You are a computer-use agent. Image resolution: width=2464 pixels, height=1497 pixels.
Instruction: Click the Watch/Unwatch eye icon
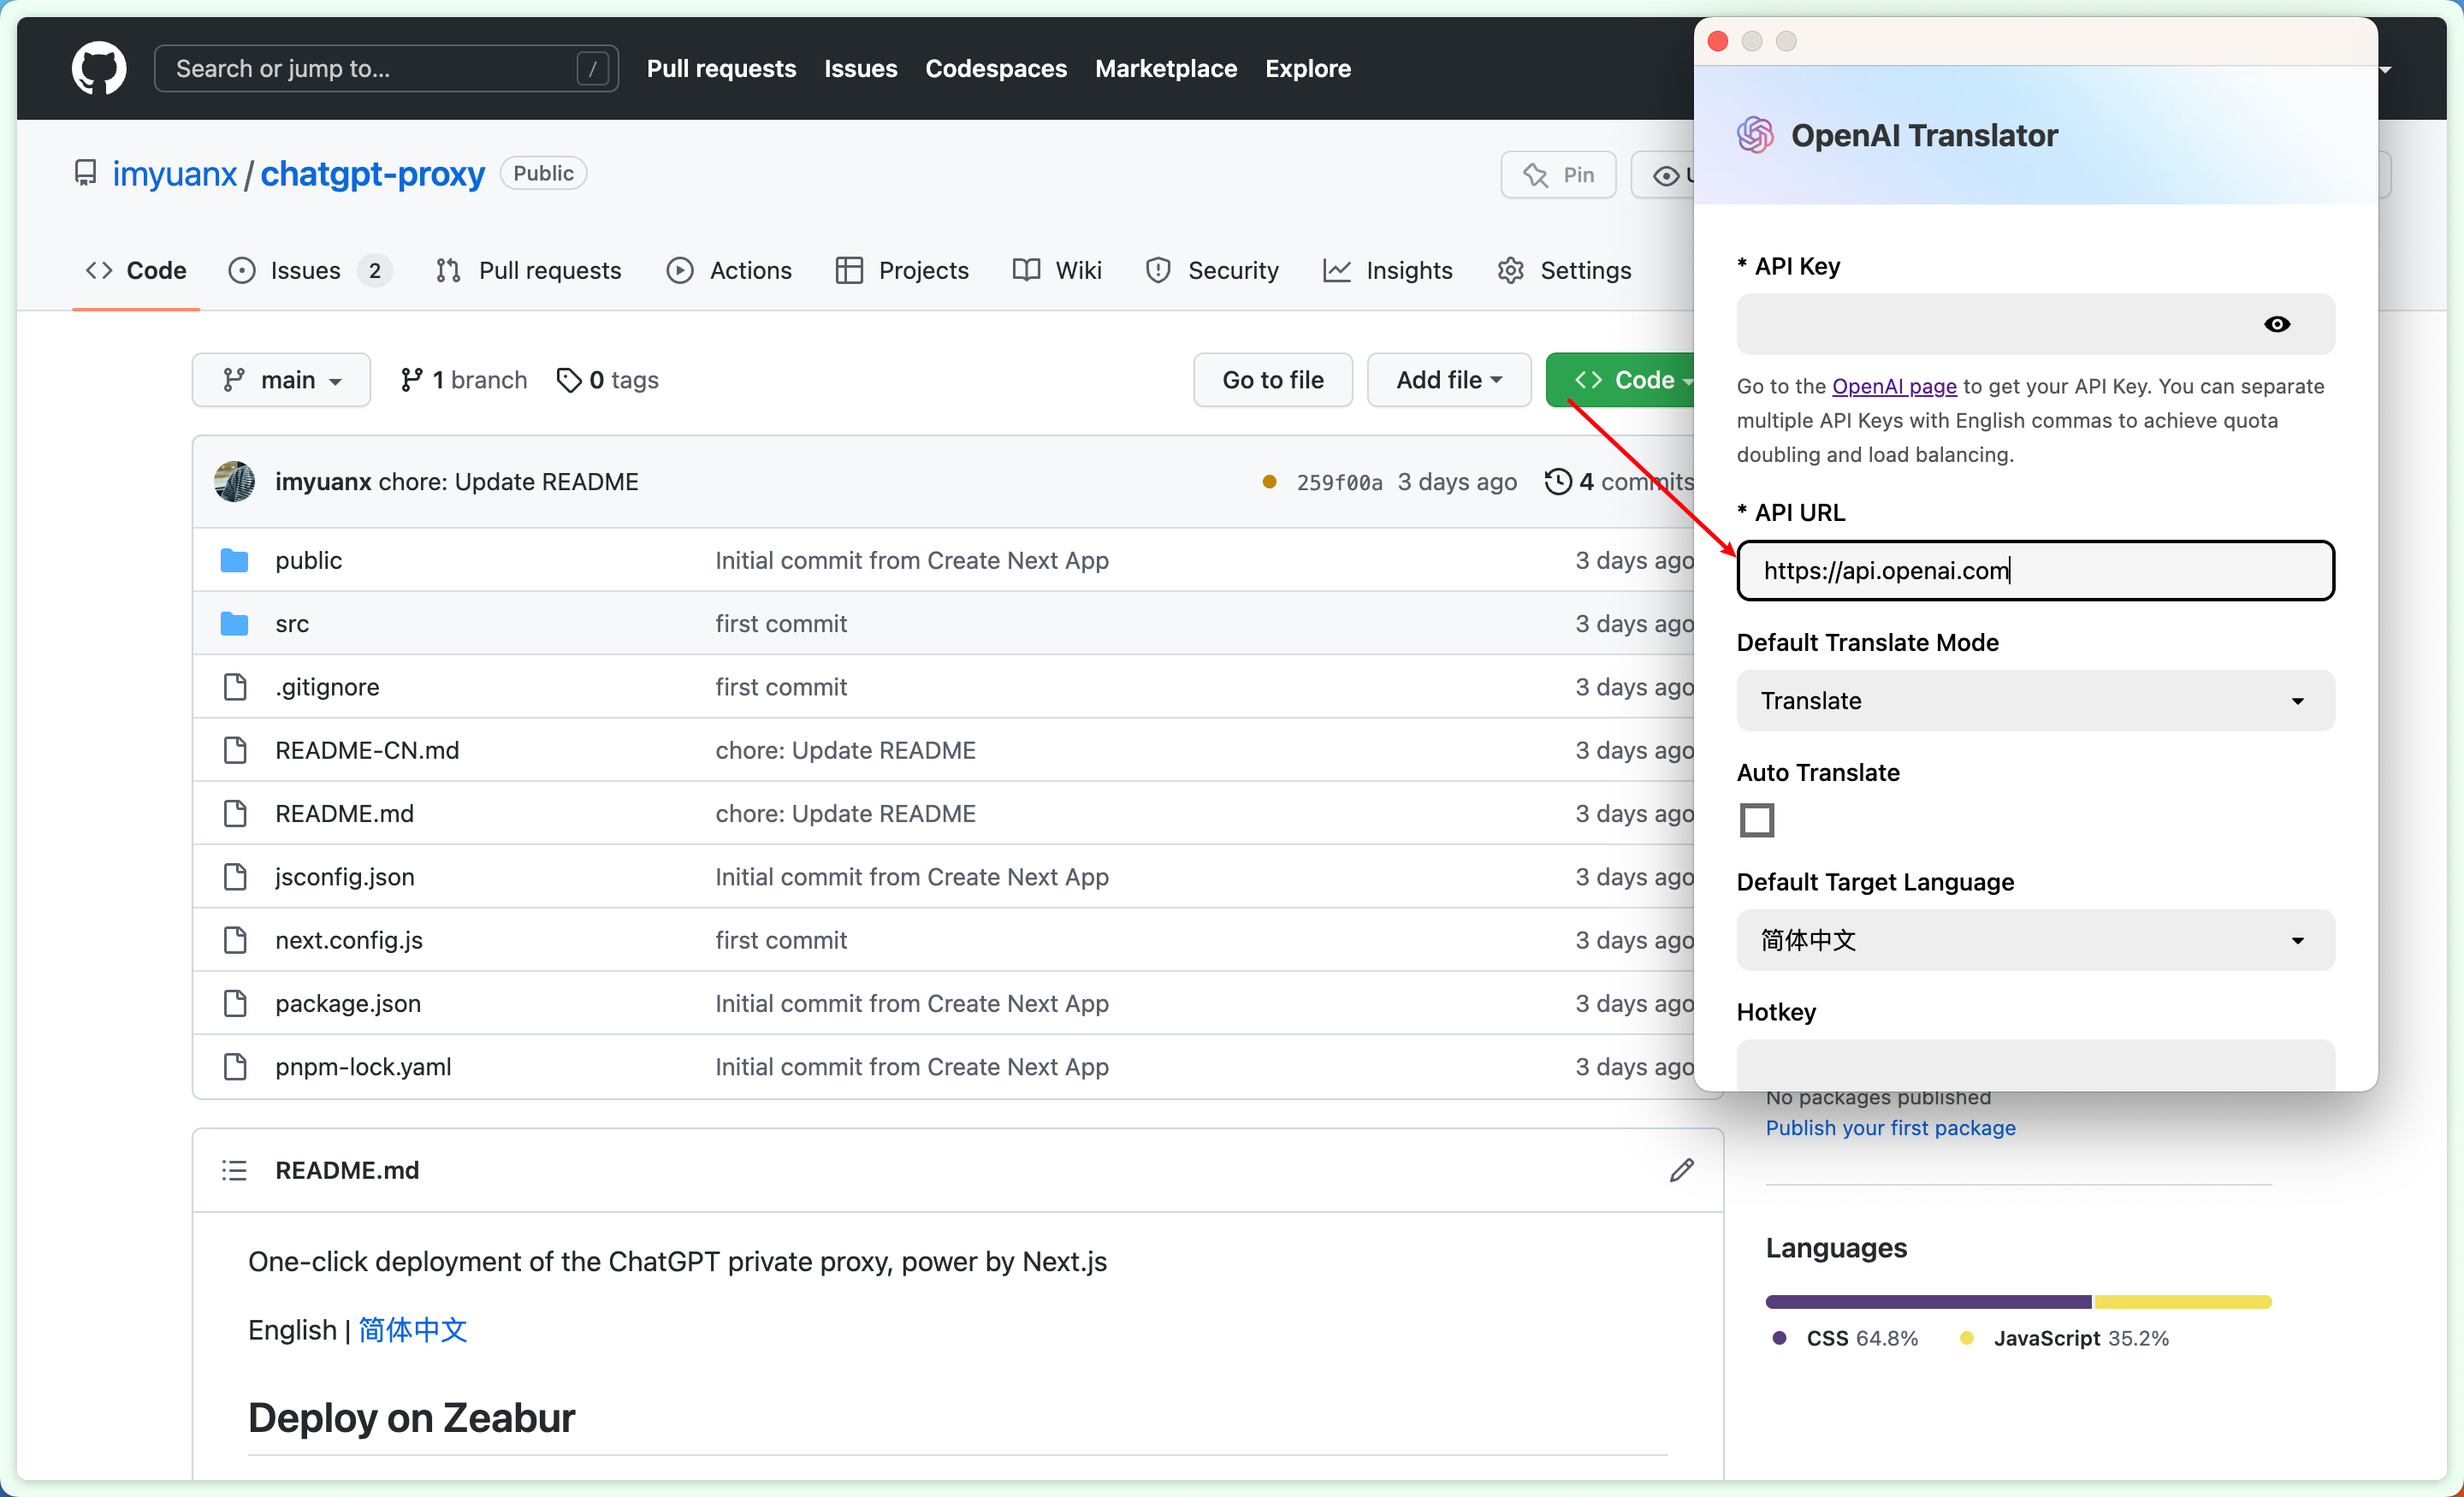point(1668,173)
